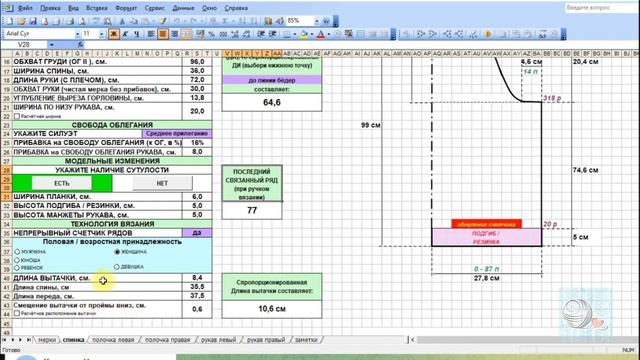The width and height of the screenshot is (640, 360).
Task: Select the МУЖЧИНА radio option
Action: (17, 252)
